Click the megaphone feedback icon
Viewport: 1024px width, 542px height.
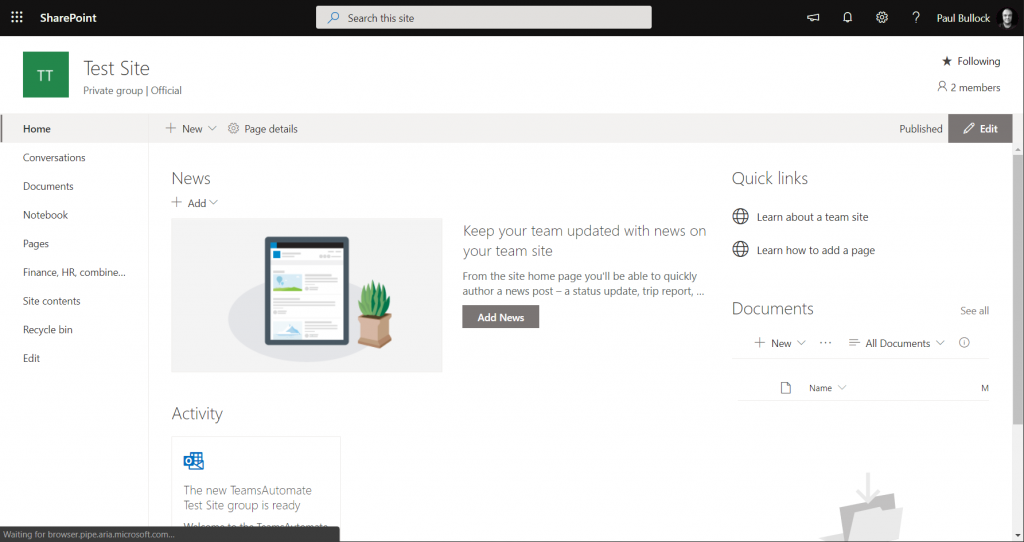coord(813,18)
